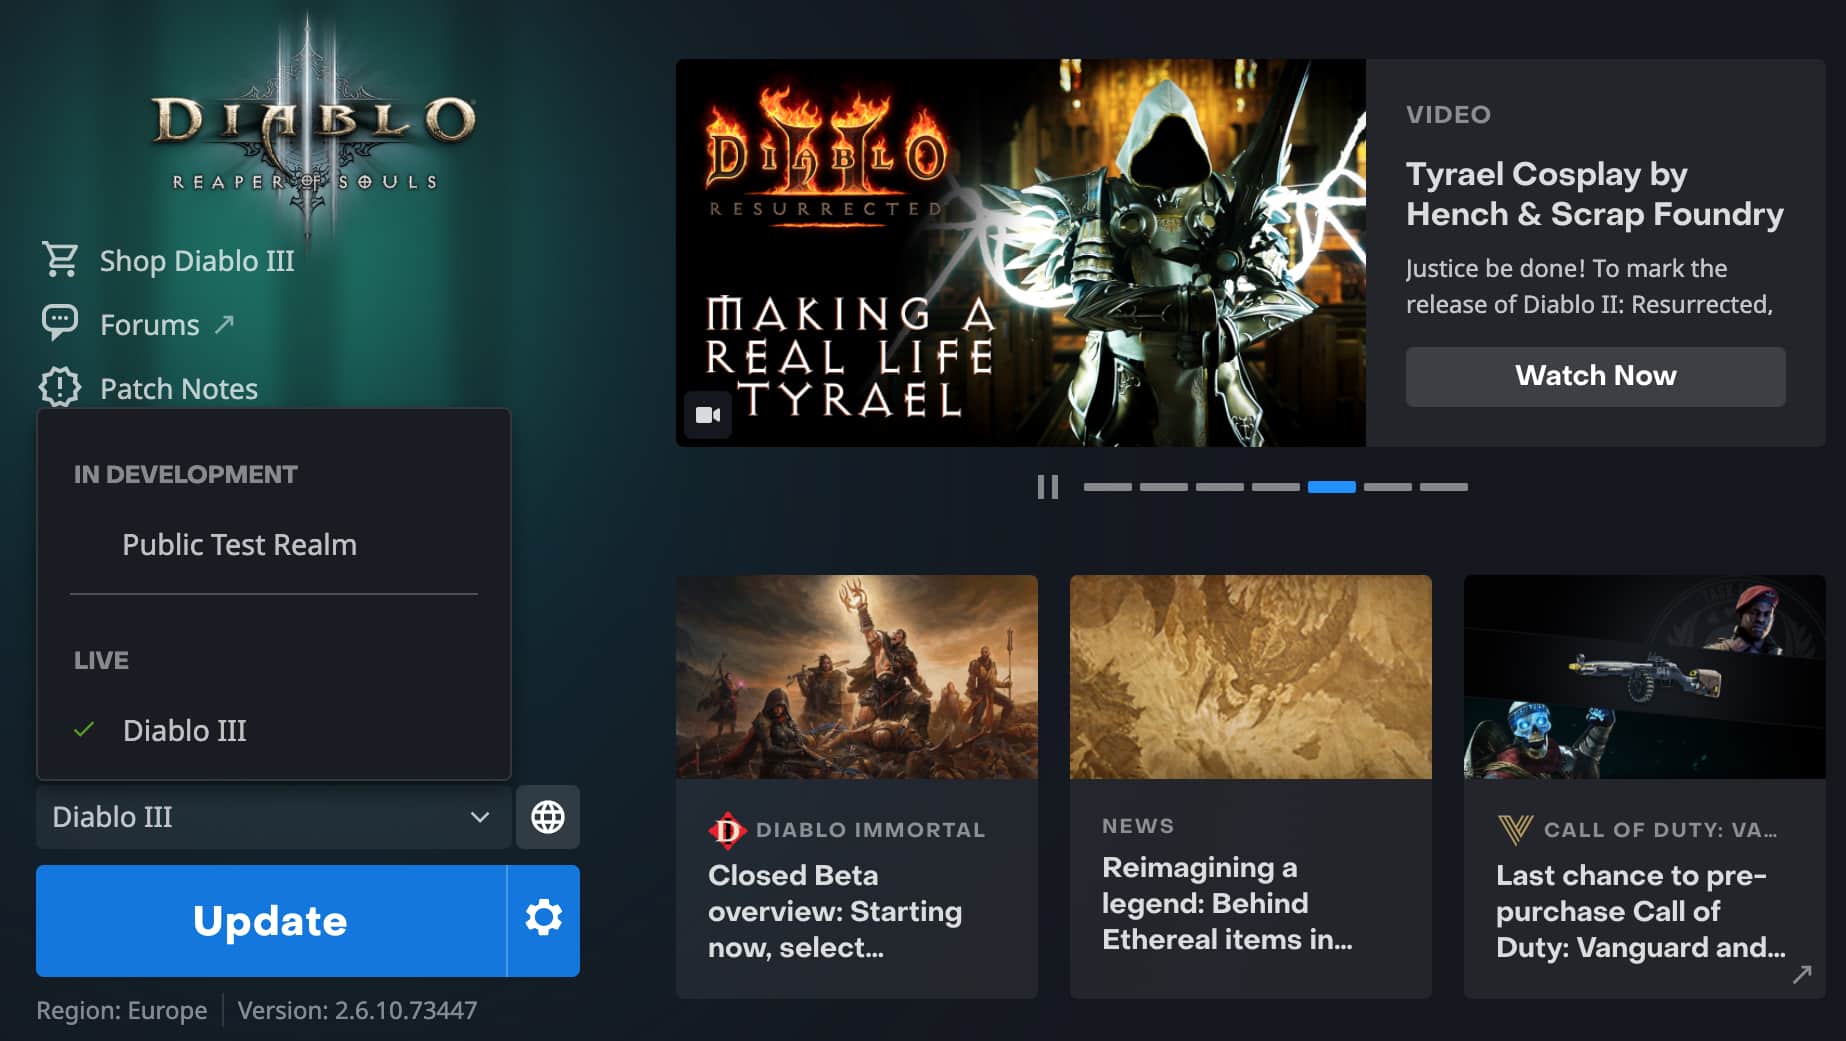Jump to the fourth carousel slide indicator

click(1276, 487)
